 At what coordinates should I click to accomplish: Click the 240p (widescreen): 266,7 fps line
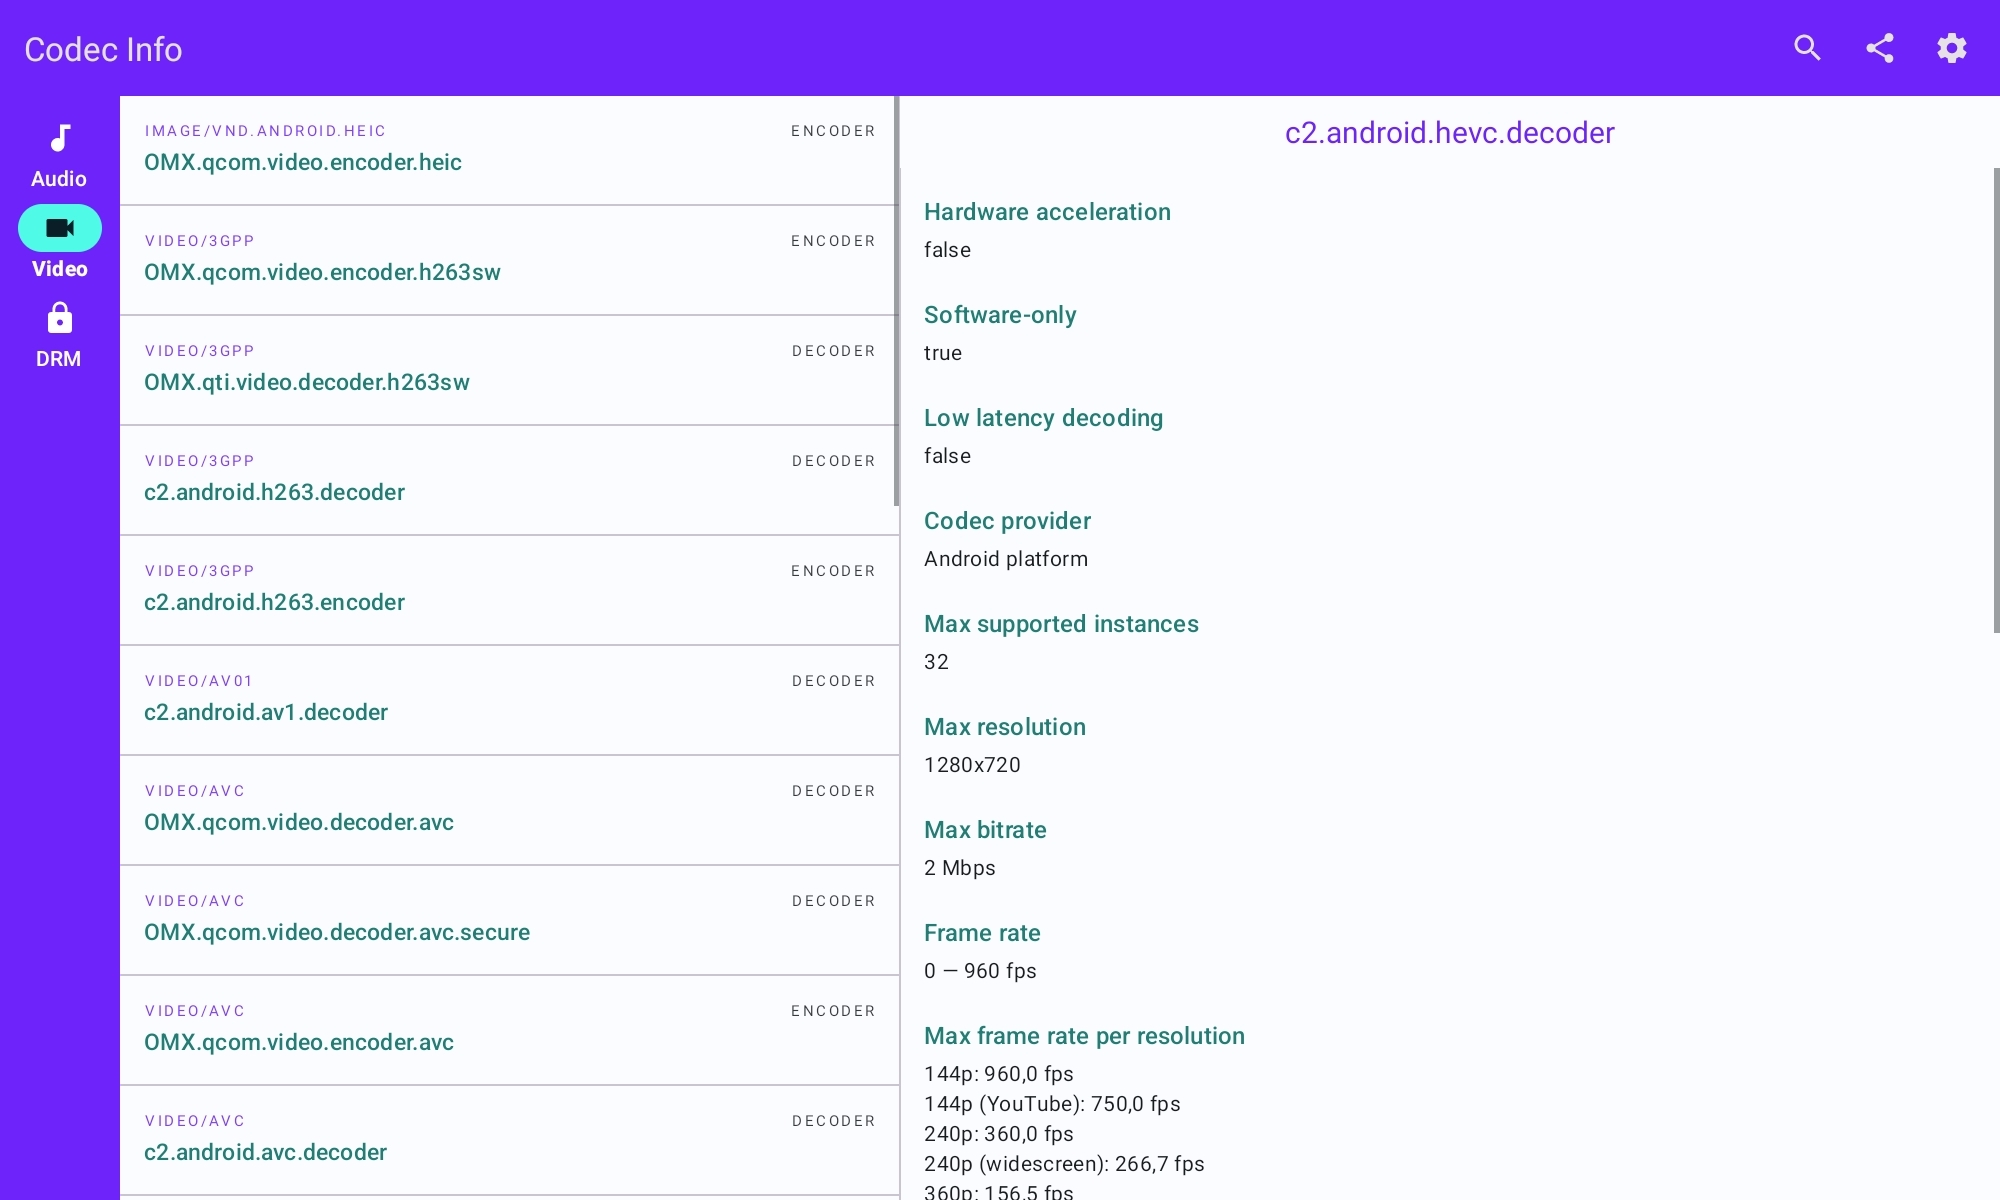[x=1064, y=1164]
